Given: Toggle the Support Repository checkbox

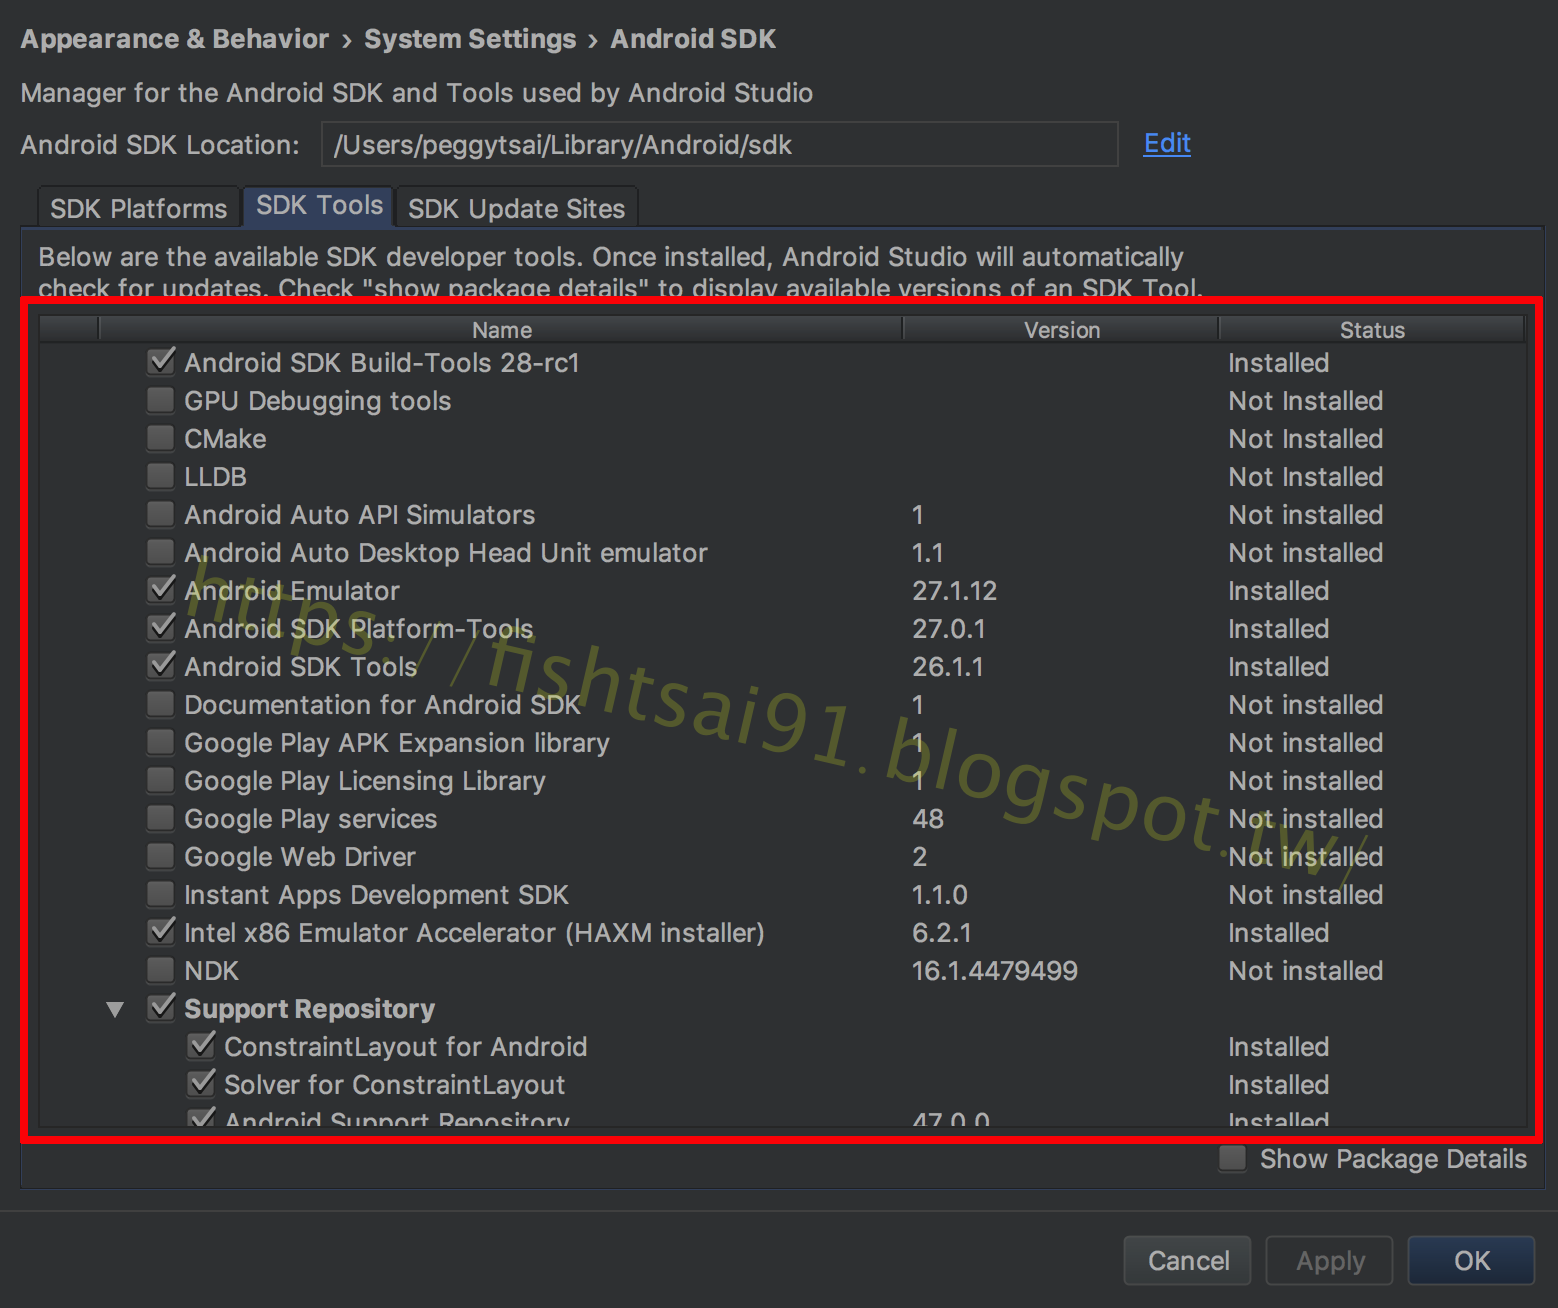Looking at the screenshot, I should click(x=161, y=1008).
